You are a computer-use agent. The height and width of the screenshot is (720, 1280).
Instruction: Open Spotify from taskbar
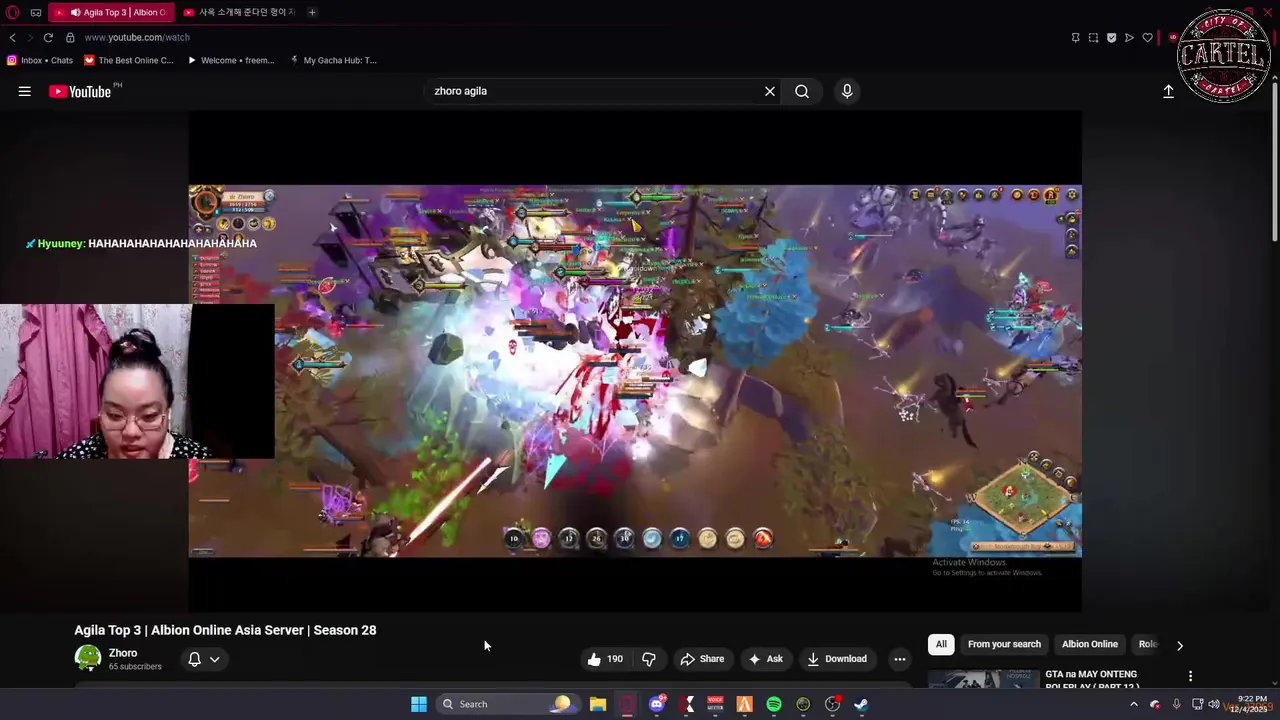774,704
